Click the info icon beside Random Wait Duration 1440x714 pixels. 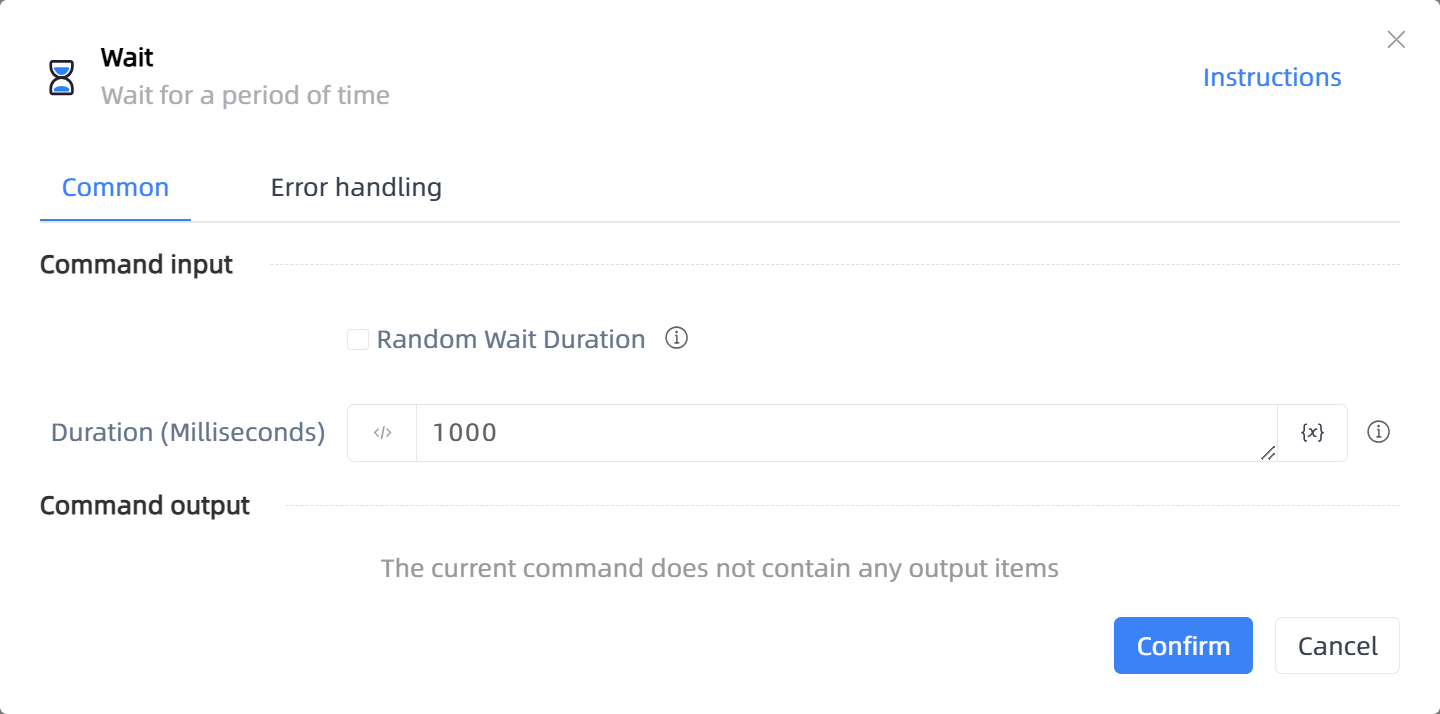(677, 339)
